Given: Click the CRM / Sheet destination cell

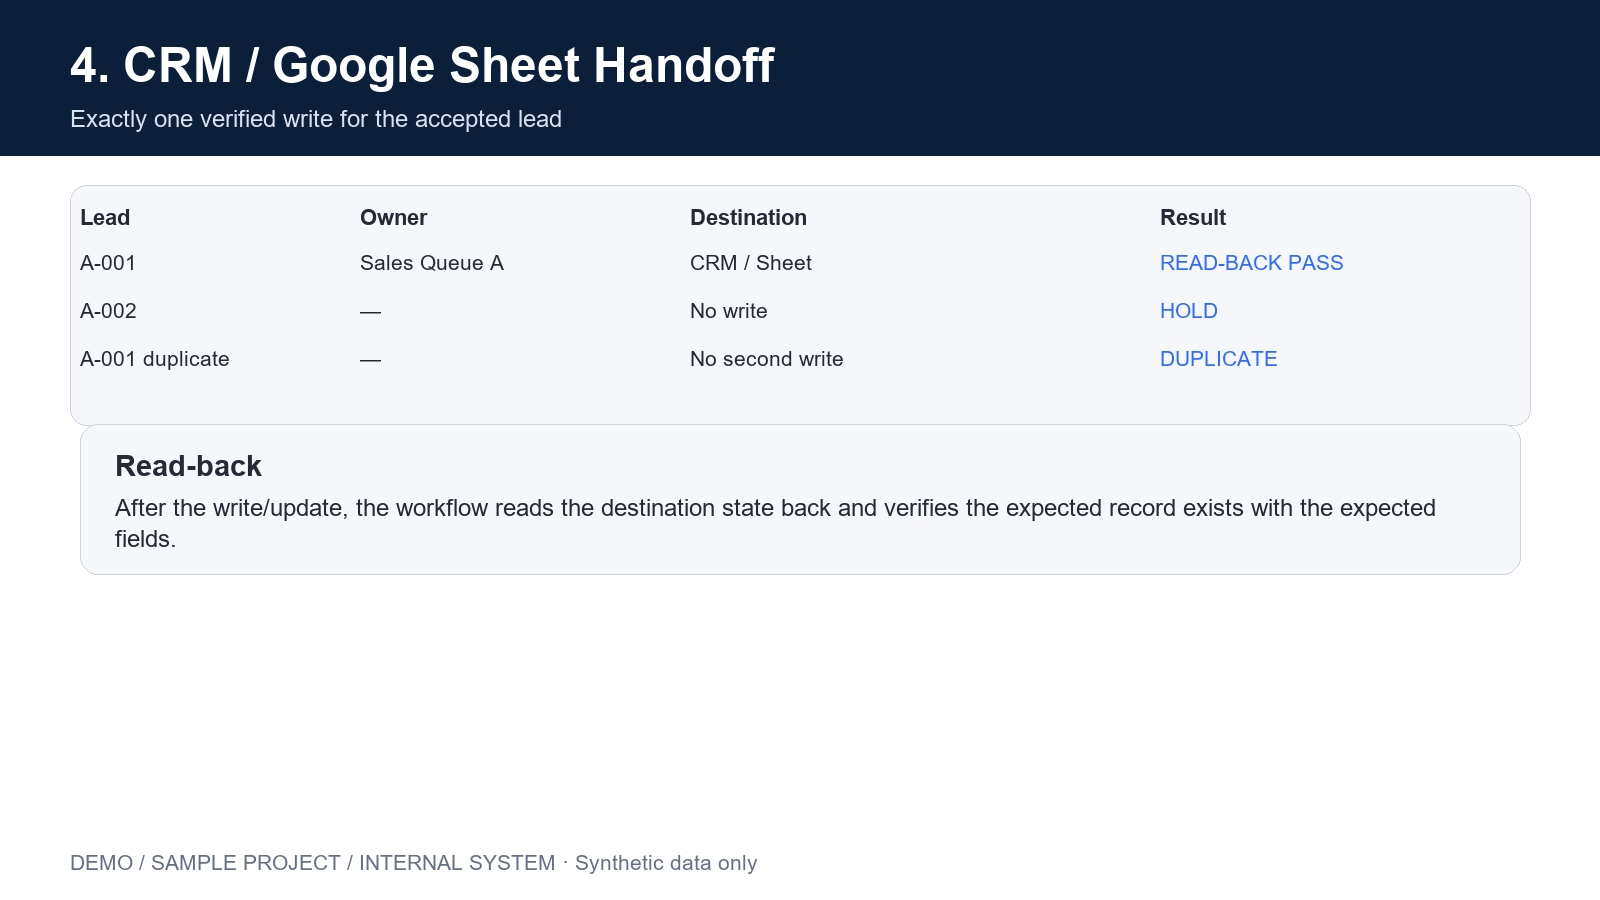Looking at the screenshot, I should (x=751, y=263).
